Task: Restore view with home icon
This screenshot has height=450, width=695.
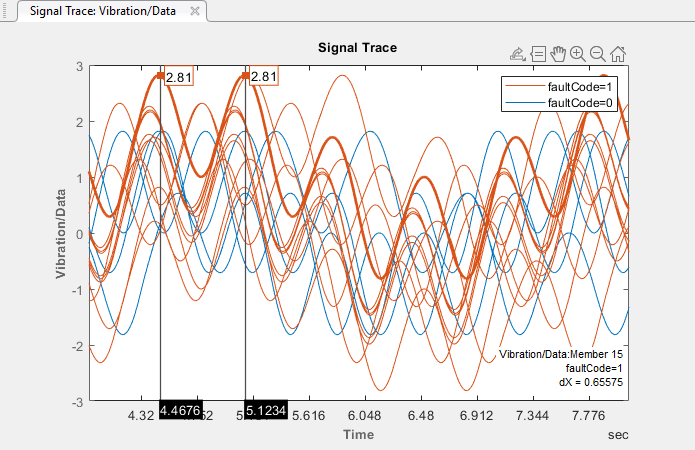Action: coord(618,54)
